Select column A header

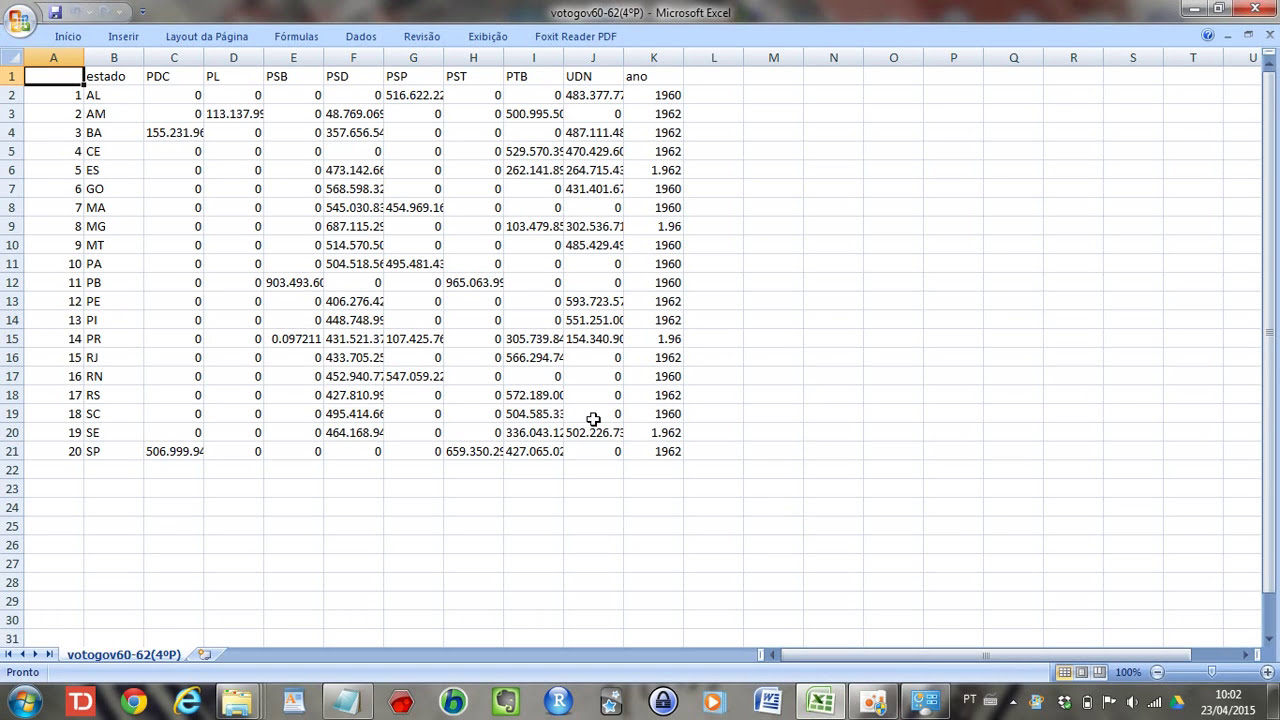point(53,58)
